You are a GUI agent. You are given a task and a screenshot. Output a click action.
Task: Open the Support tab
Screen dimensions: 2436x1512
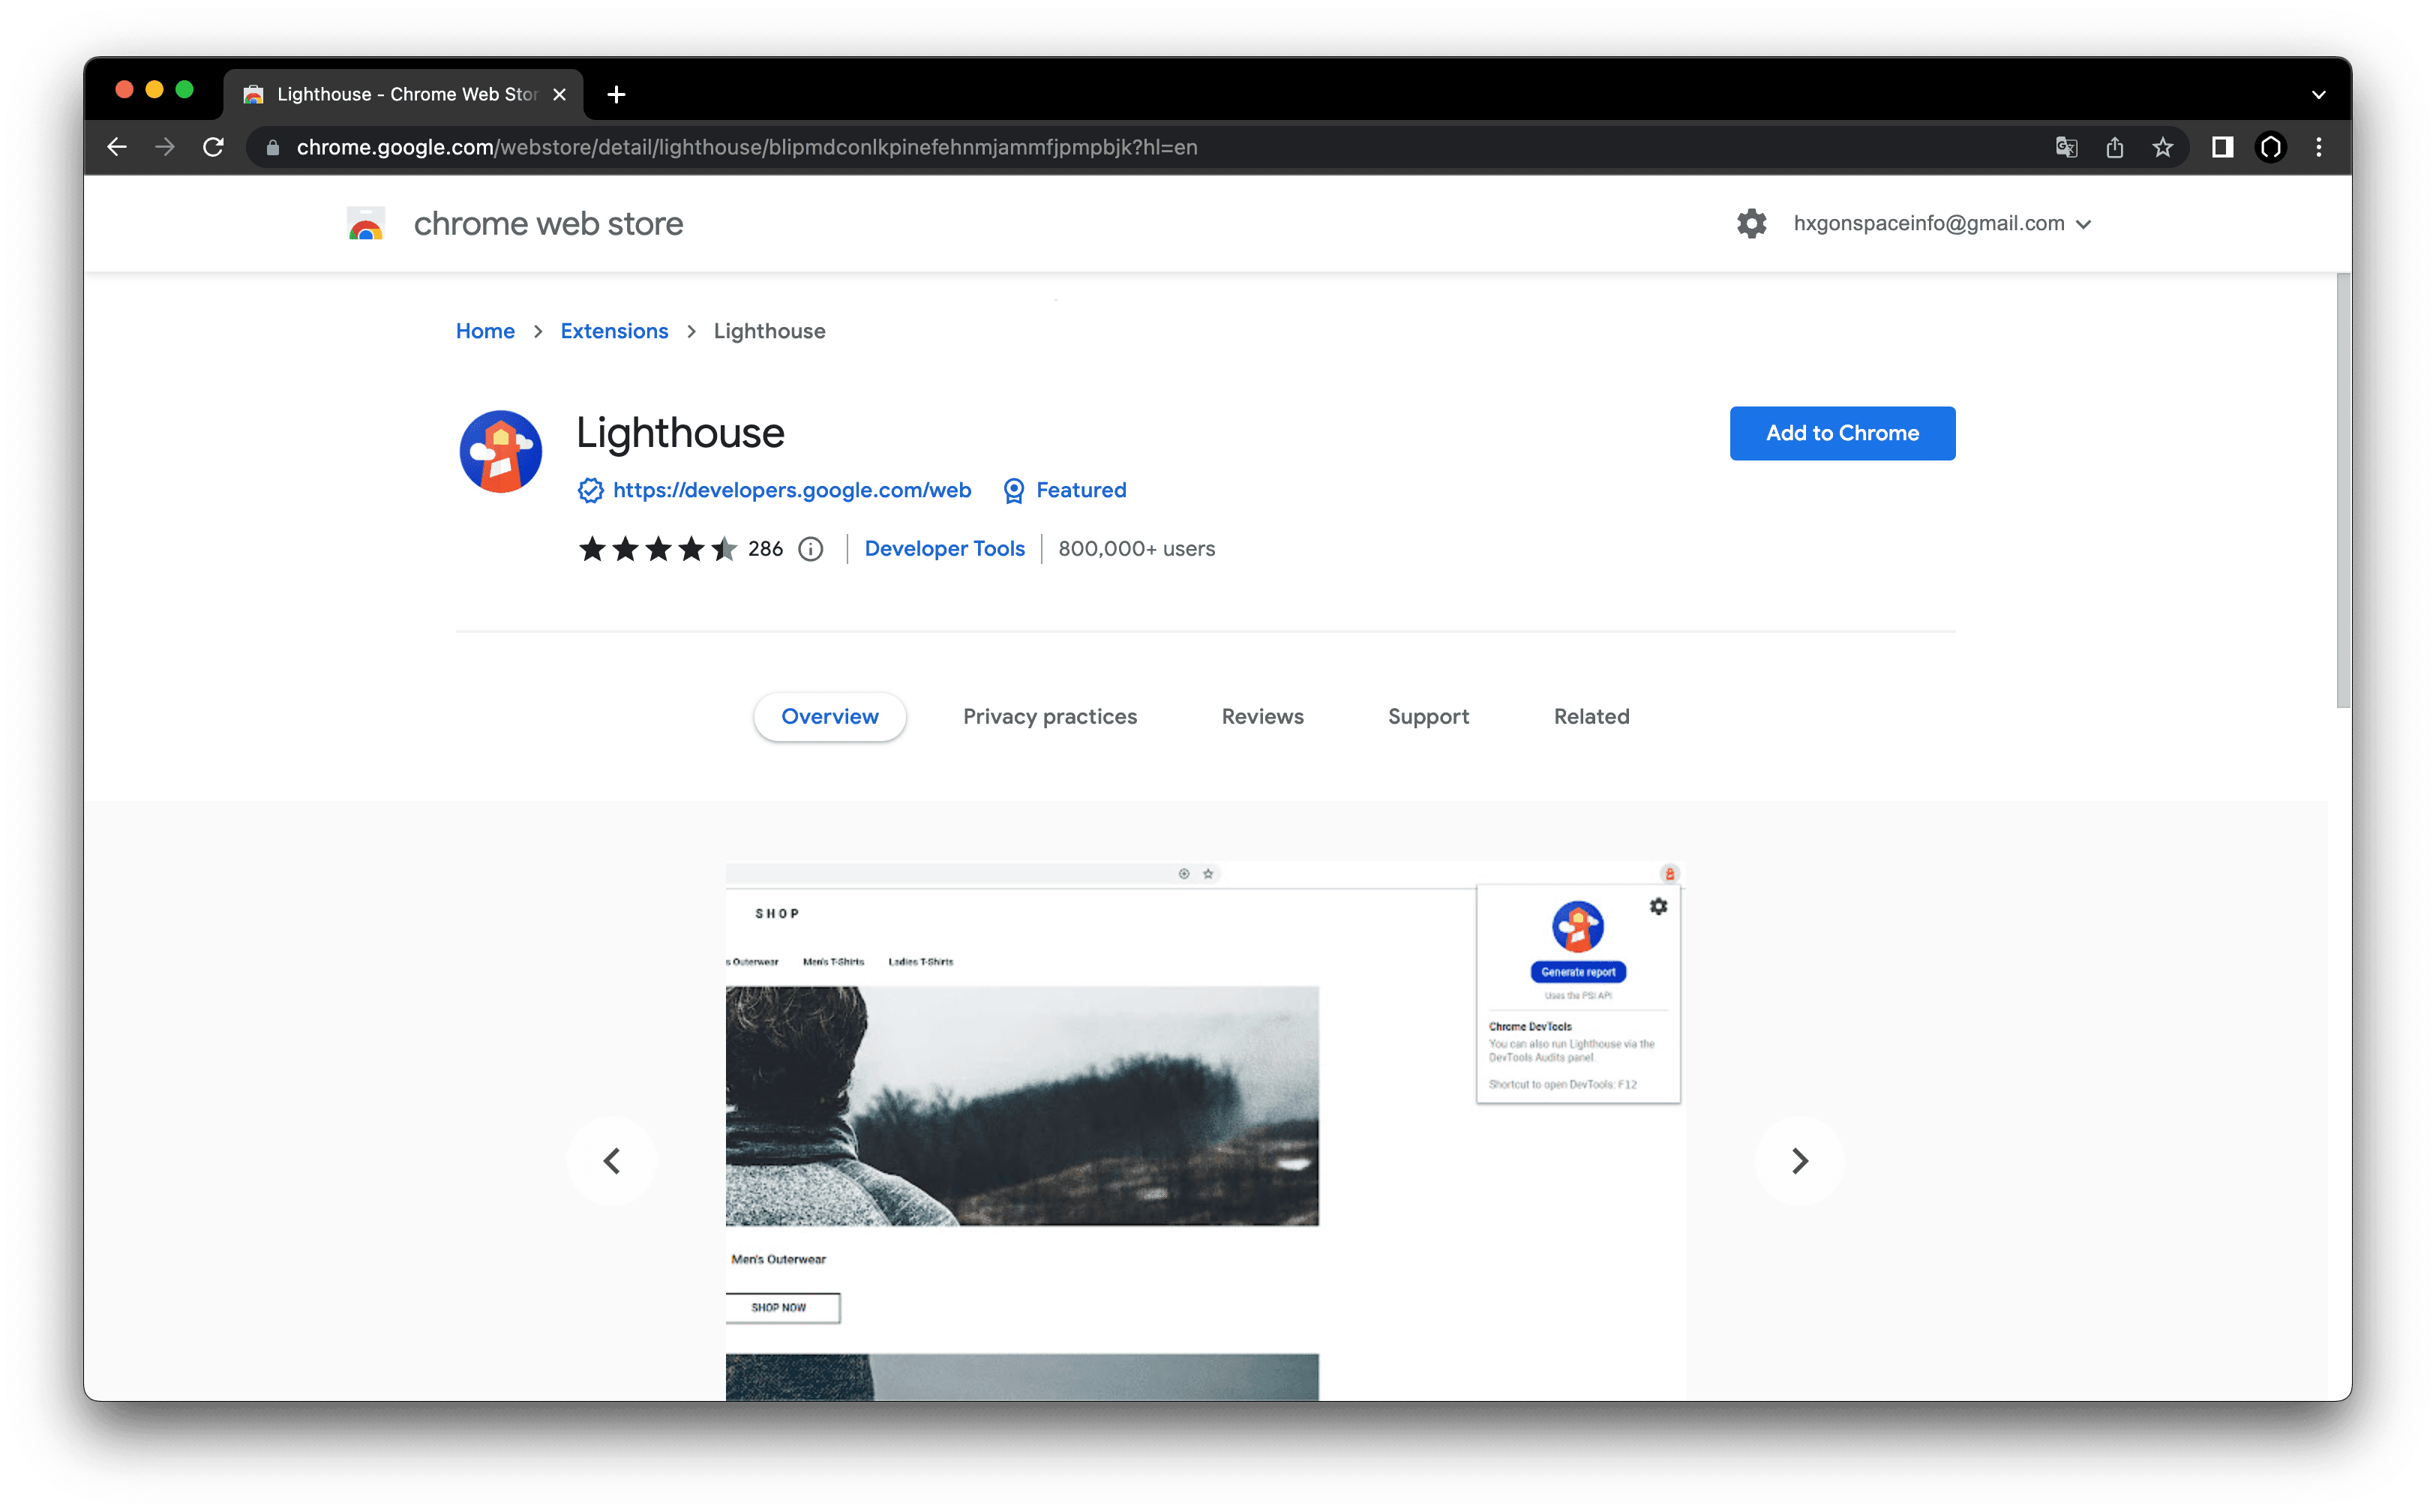pos(1428,716)
